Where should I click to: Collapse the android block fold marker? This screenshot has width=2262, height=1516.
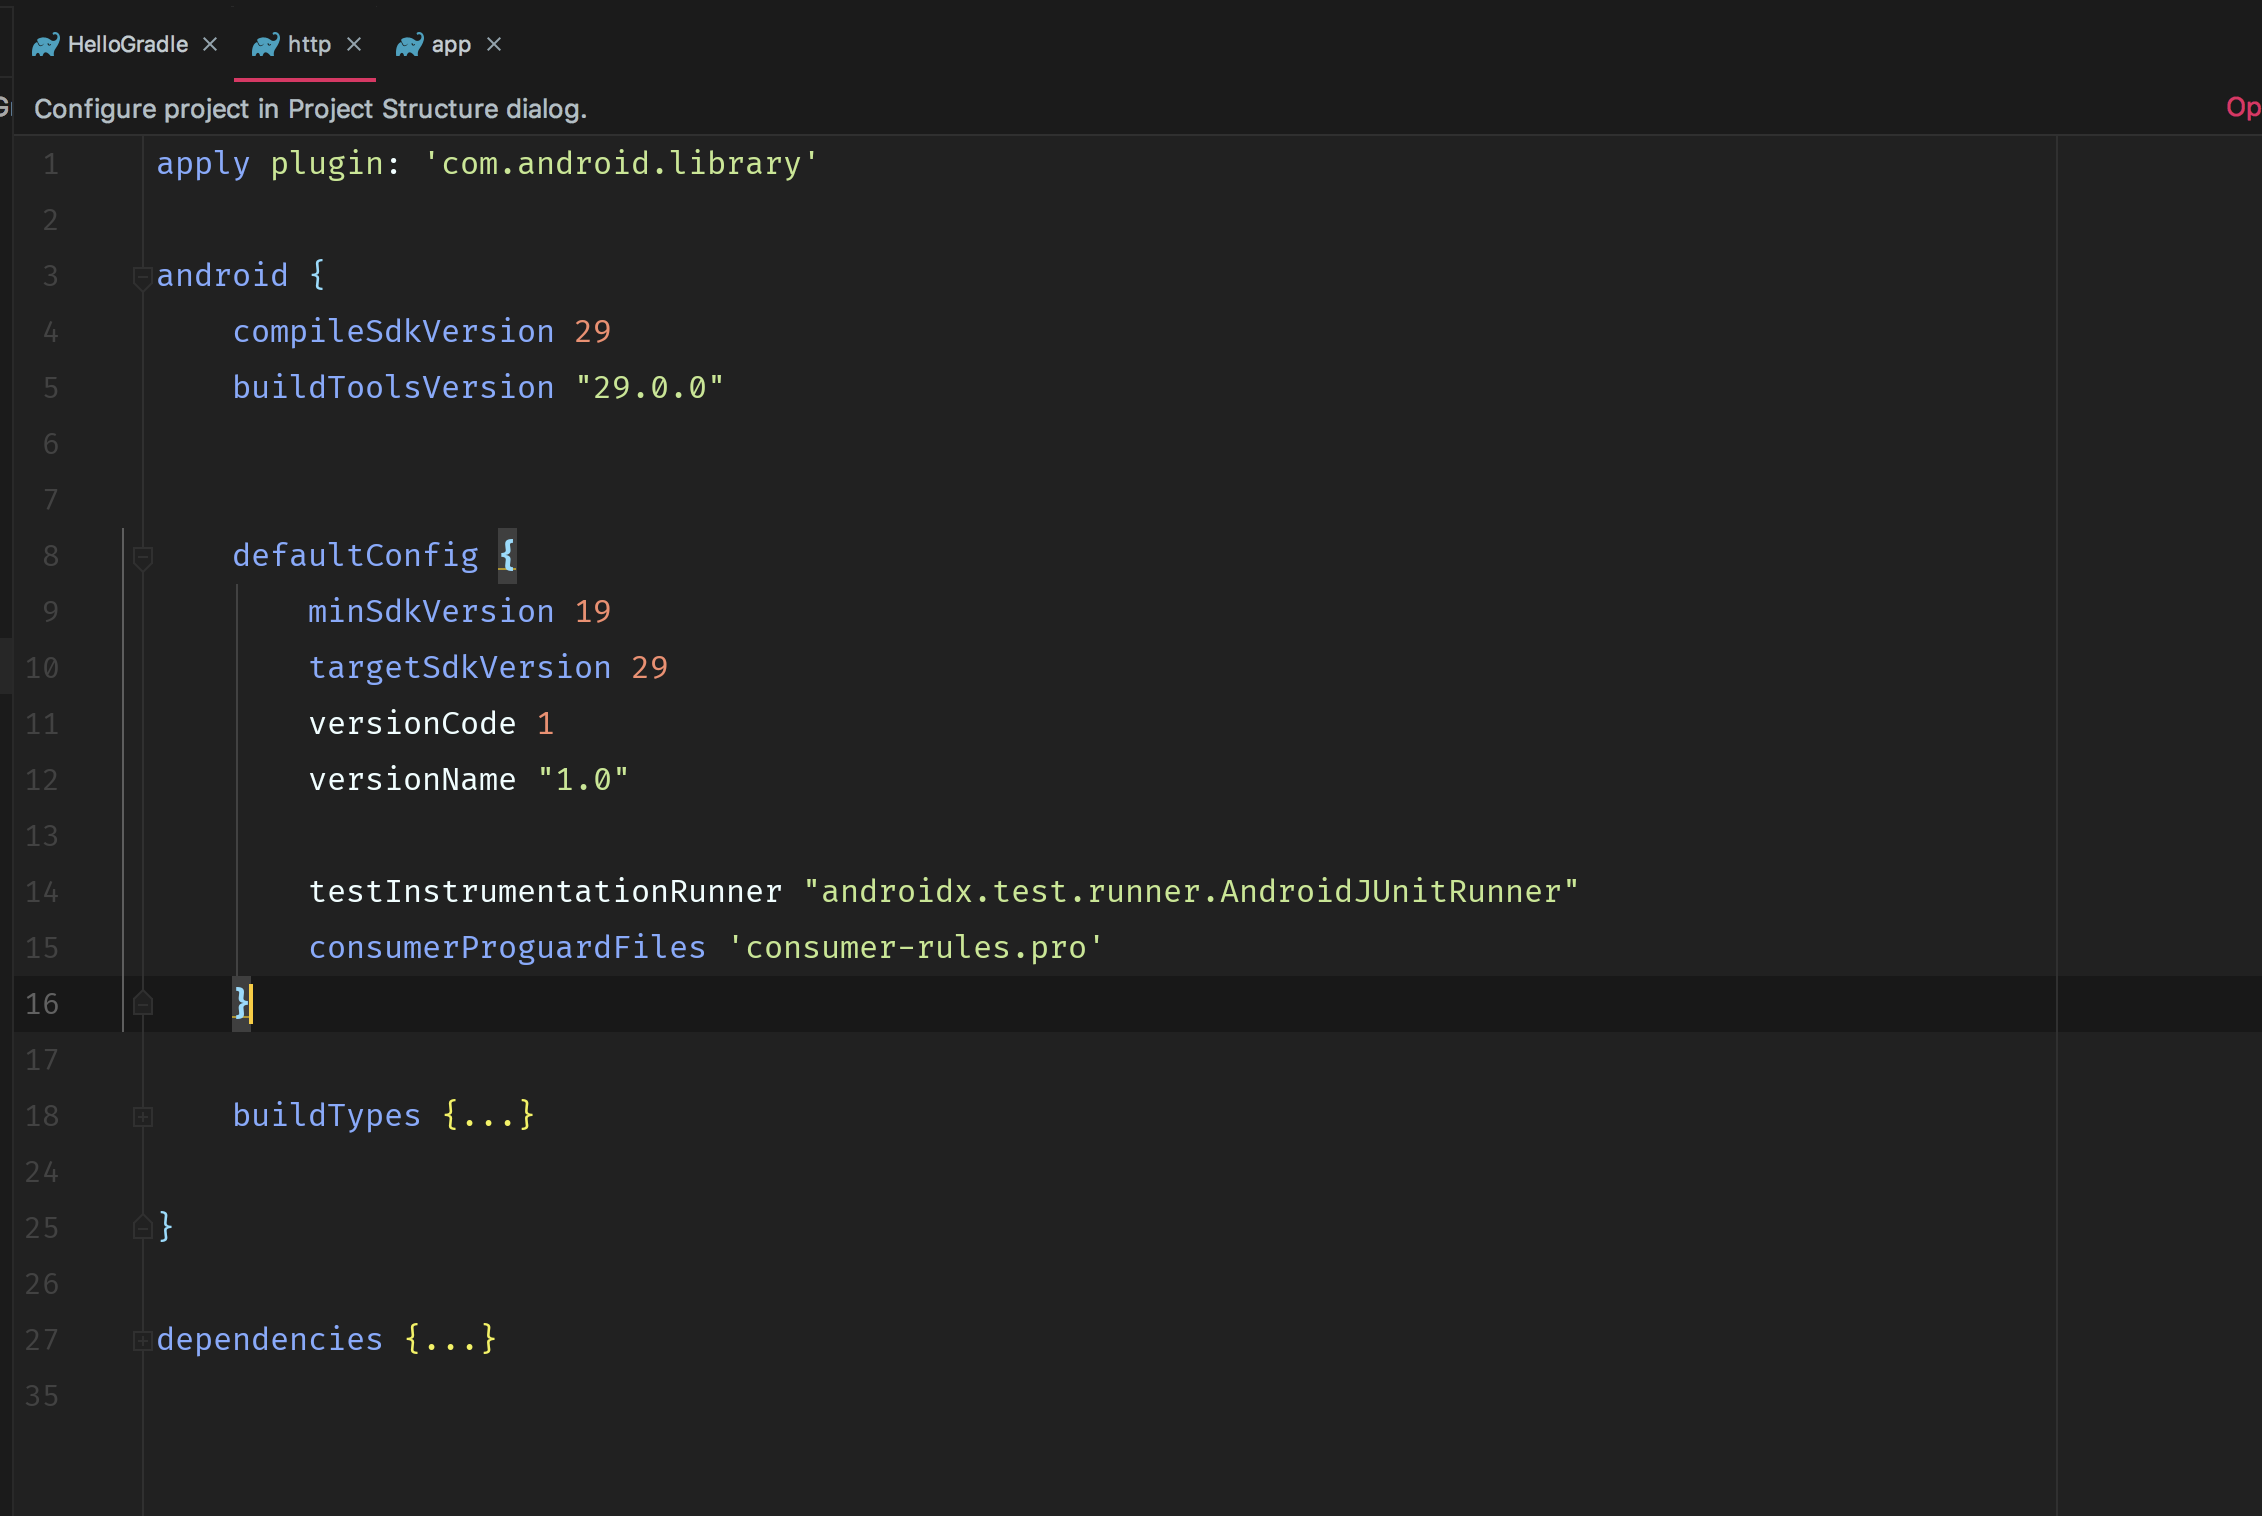pyautogui.click(x=142, y=278)
